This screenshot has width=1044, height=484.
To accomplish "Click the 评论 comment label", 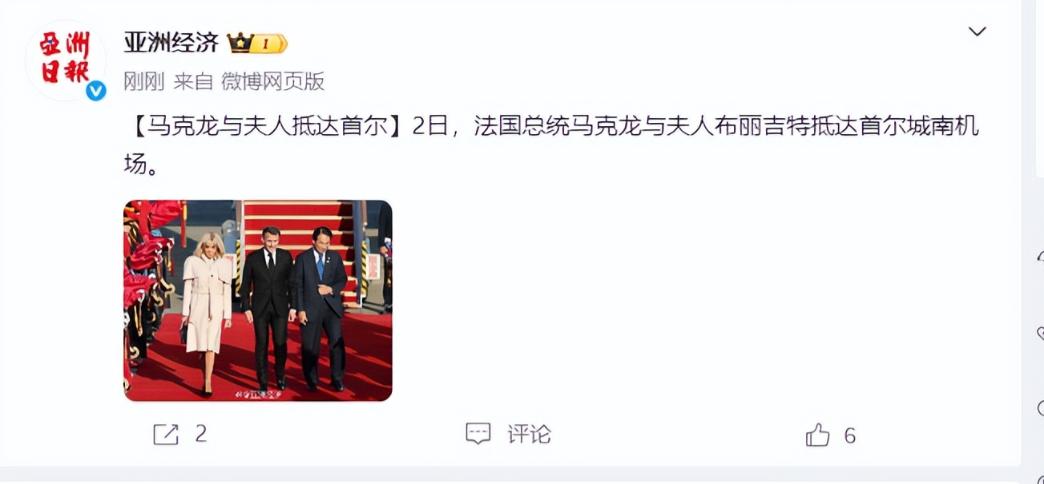I will 529,435.
